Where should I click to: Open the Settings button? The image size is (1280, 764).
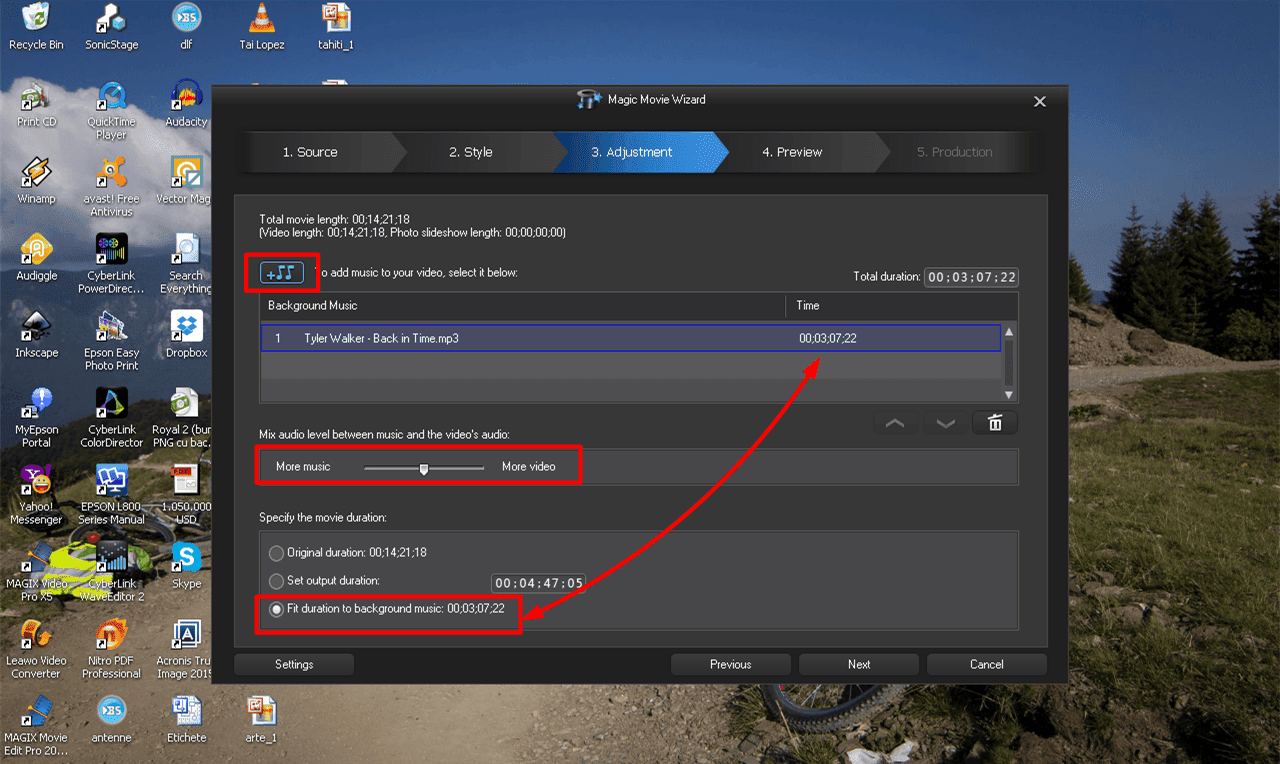pos(294,664)
